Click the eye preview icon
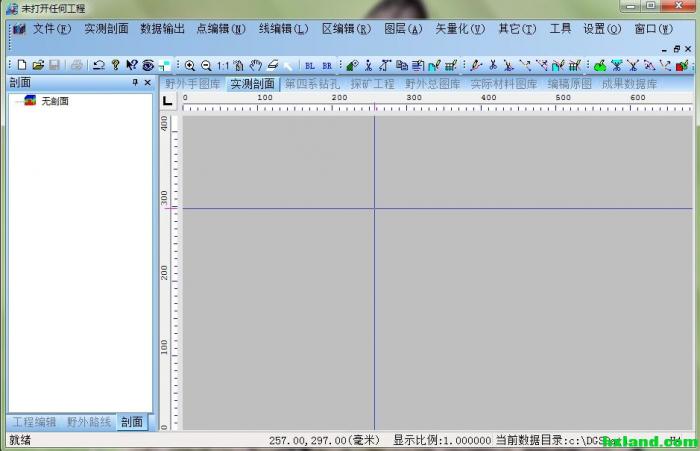Image resolution: width=700 pixels, height=451 pixels. click(x=148, y=65)
